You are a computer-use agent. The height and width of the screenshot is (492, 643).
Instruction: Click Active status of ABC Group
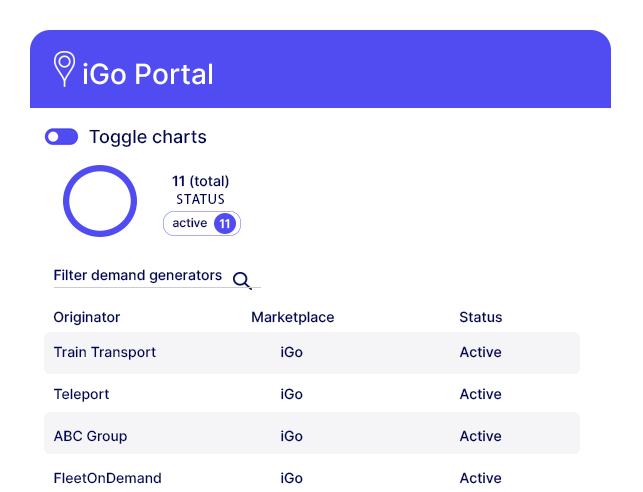pyautogui.click(x=480, y=436)
